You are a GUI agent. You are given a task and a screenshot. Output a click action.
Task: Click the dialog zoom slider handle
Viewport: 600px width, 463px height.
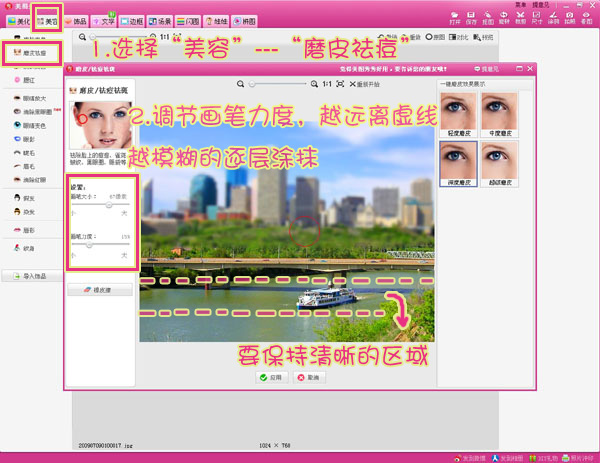click(252, 84)
